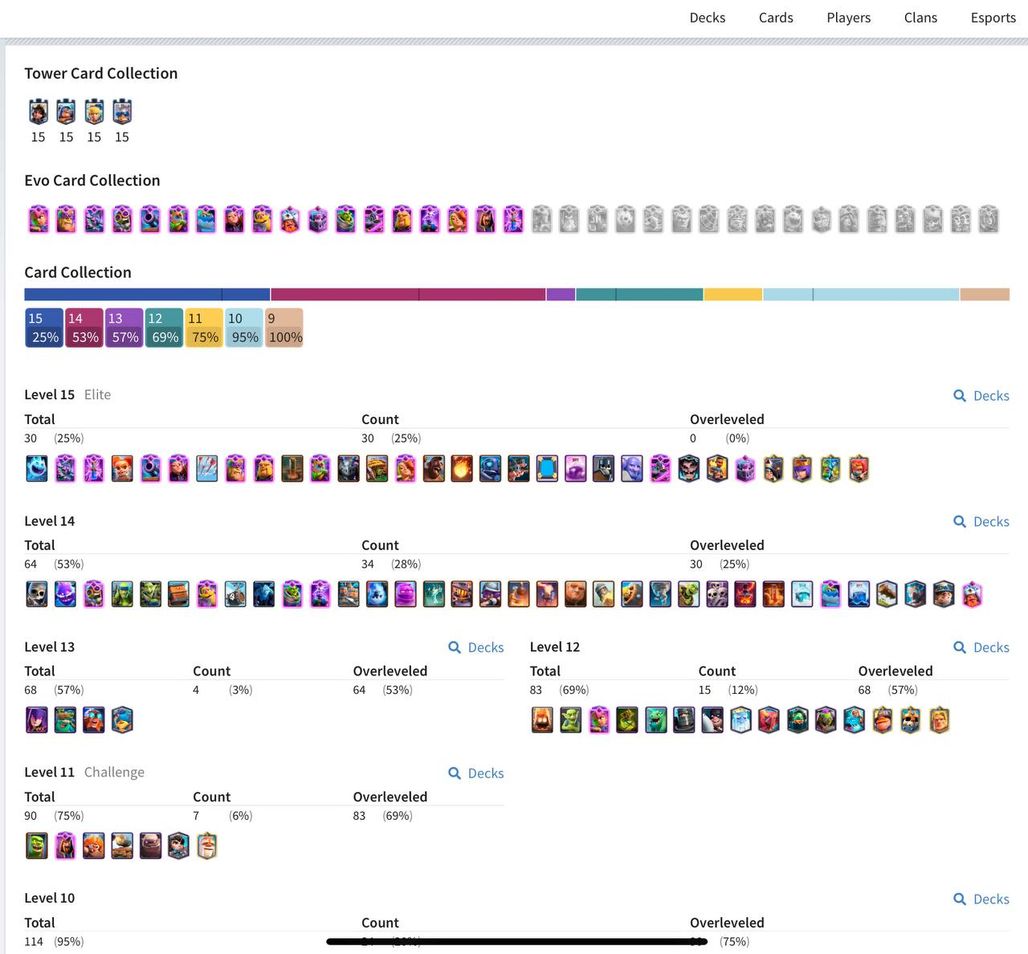Screen dimensions: 1028x954
Task: Click the Fireball card in Level 15
Action: (462, 469)
